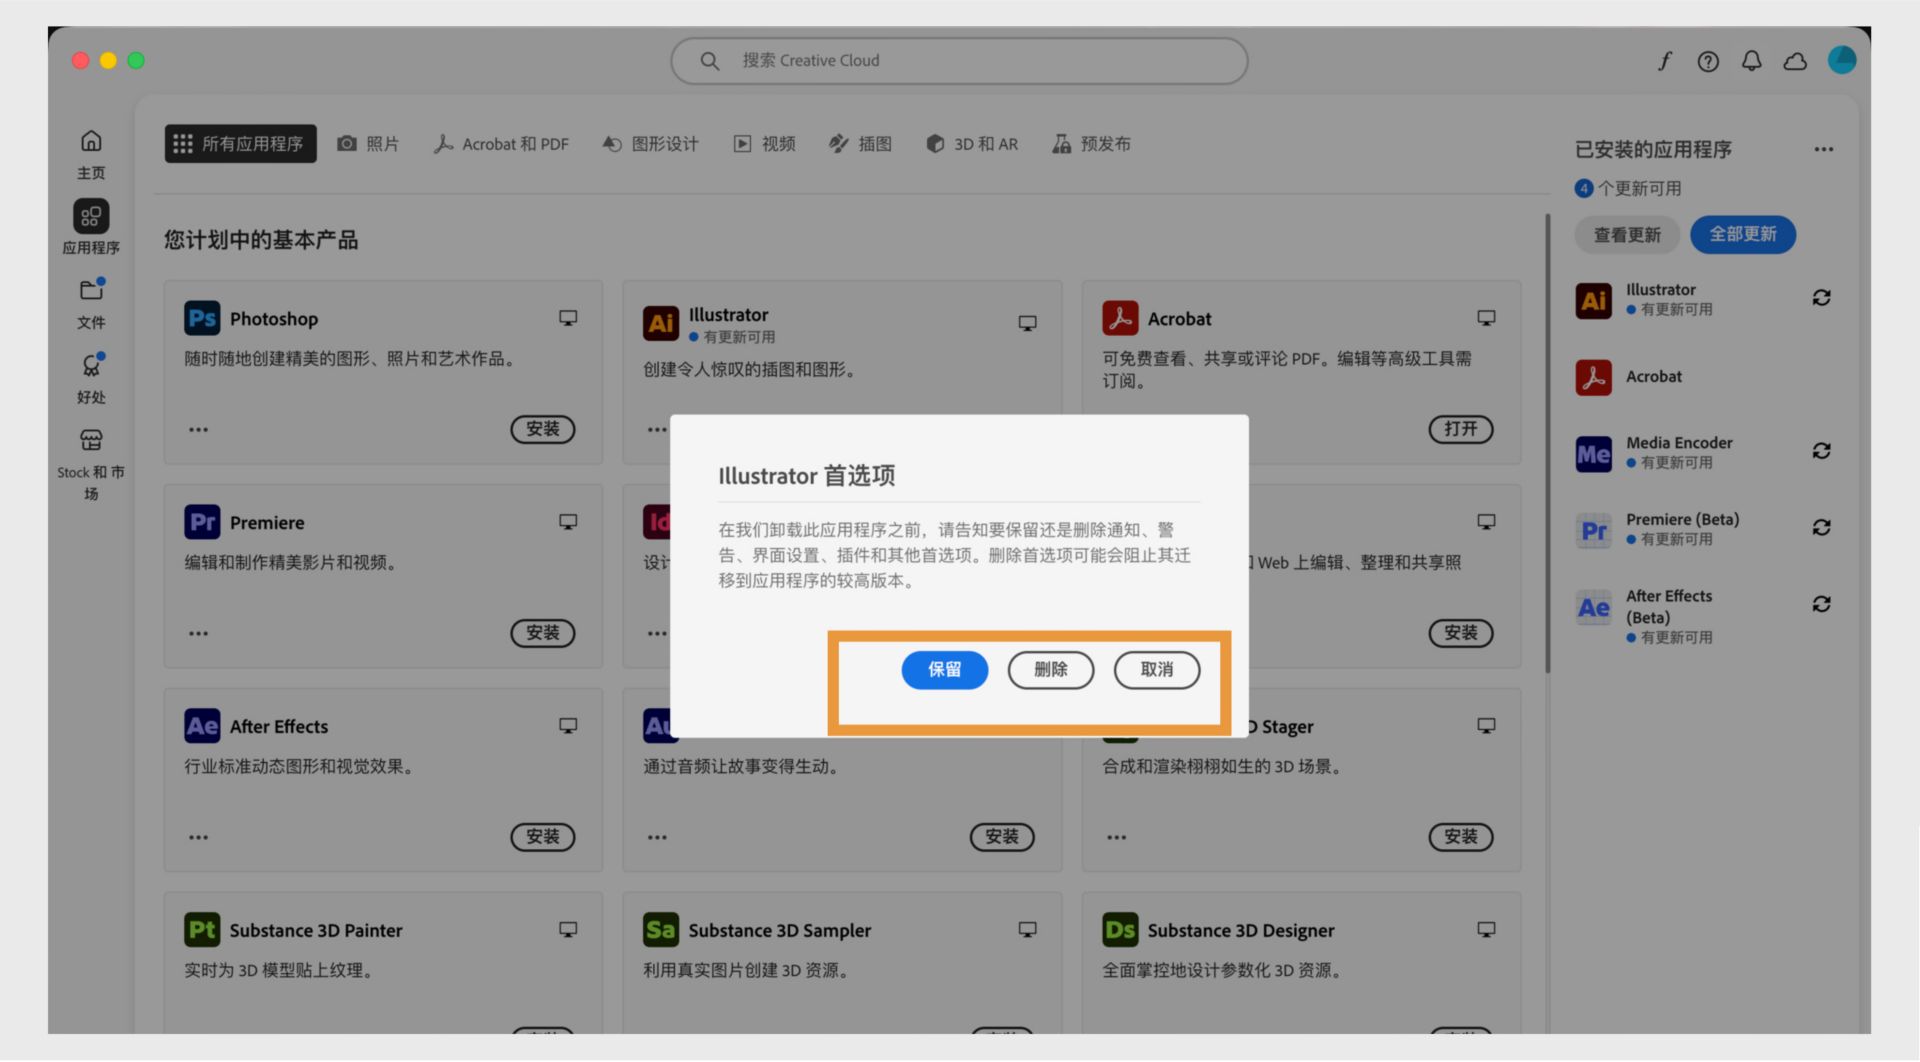
Task: Click the Substance 3D Painter app icon
Action: (202, 930)
